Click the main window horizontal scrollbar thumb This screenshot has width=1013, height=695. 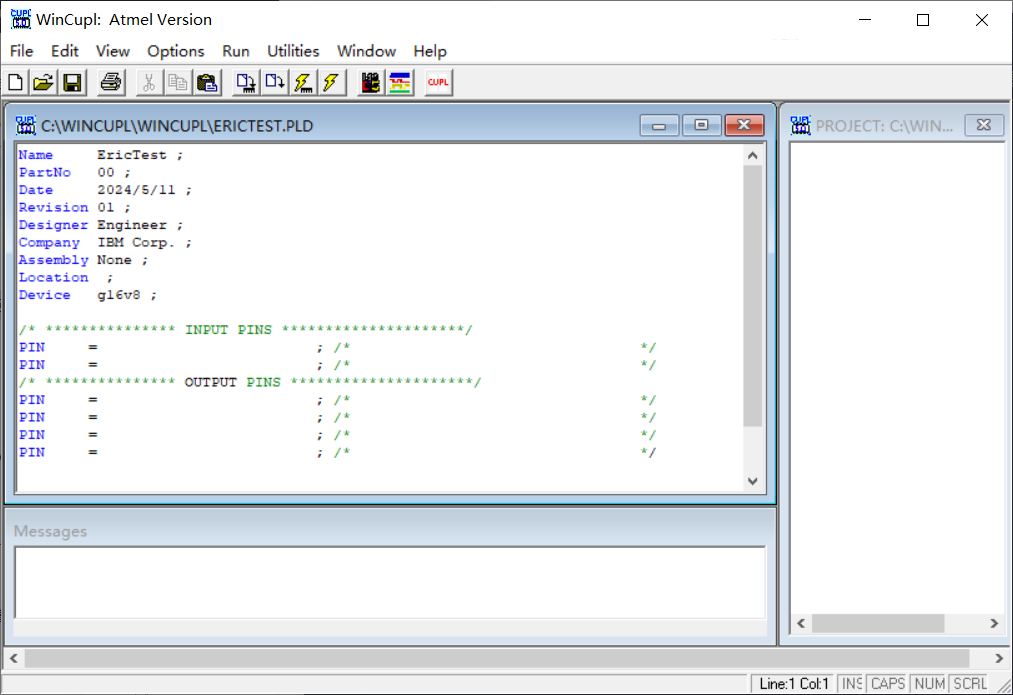point(497,658)
